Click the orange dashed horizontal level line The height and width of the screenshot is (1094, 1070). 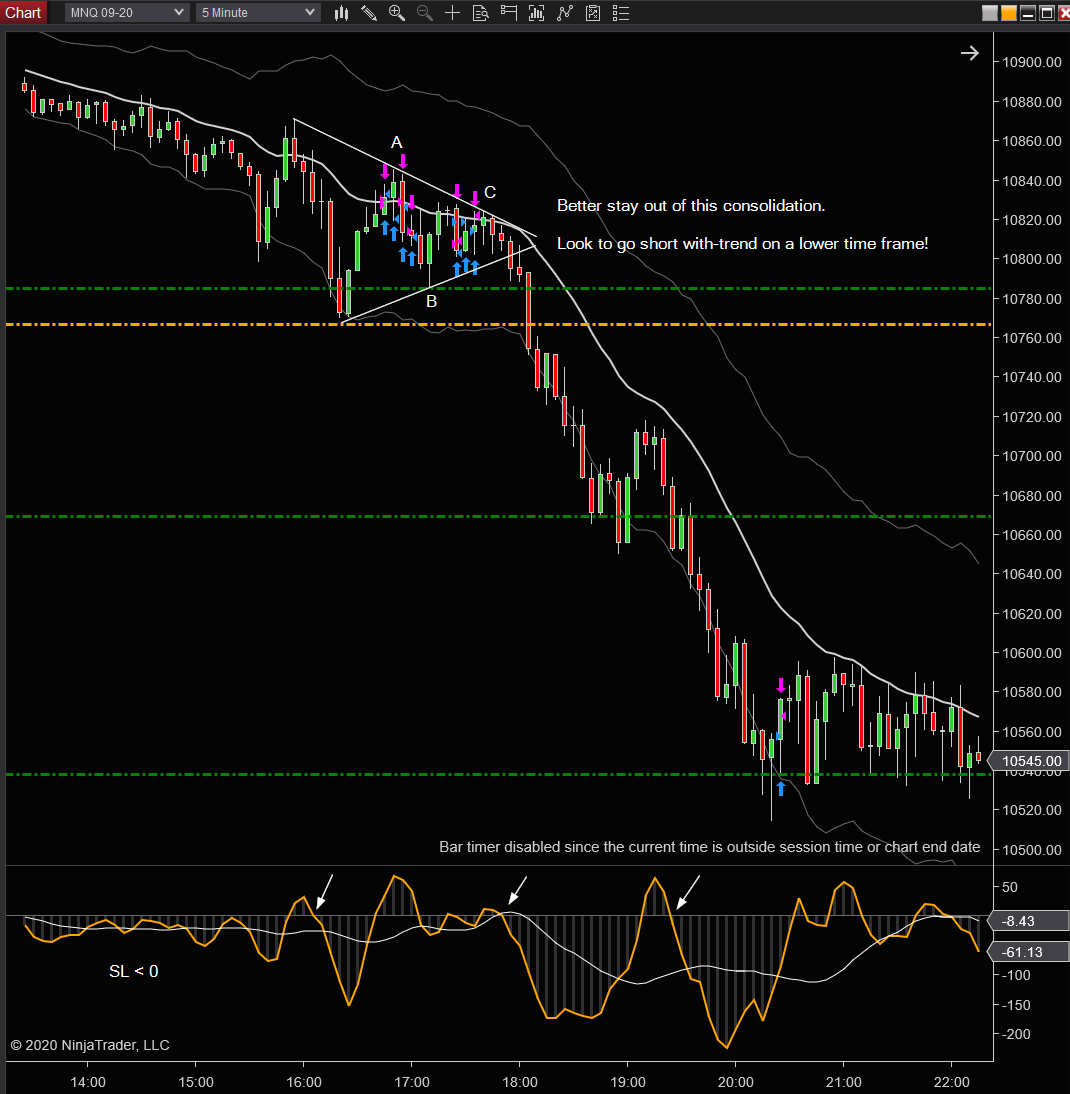499,324
